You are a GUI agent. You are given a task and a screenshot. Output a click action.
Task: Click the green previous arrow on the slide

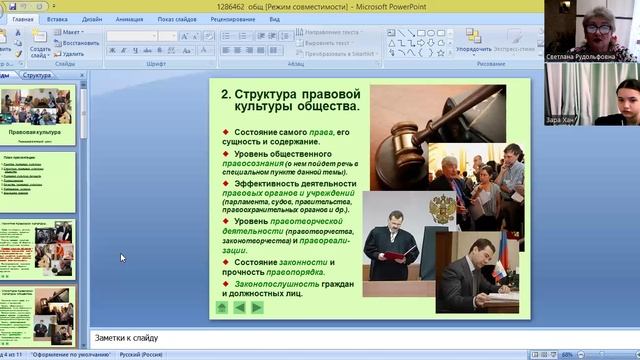[x=240, y=307]
